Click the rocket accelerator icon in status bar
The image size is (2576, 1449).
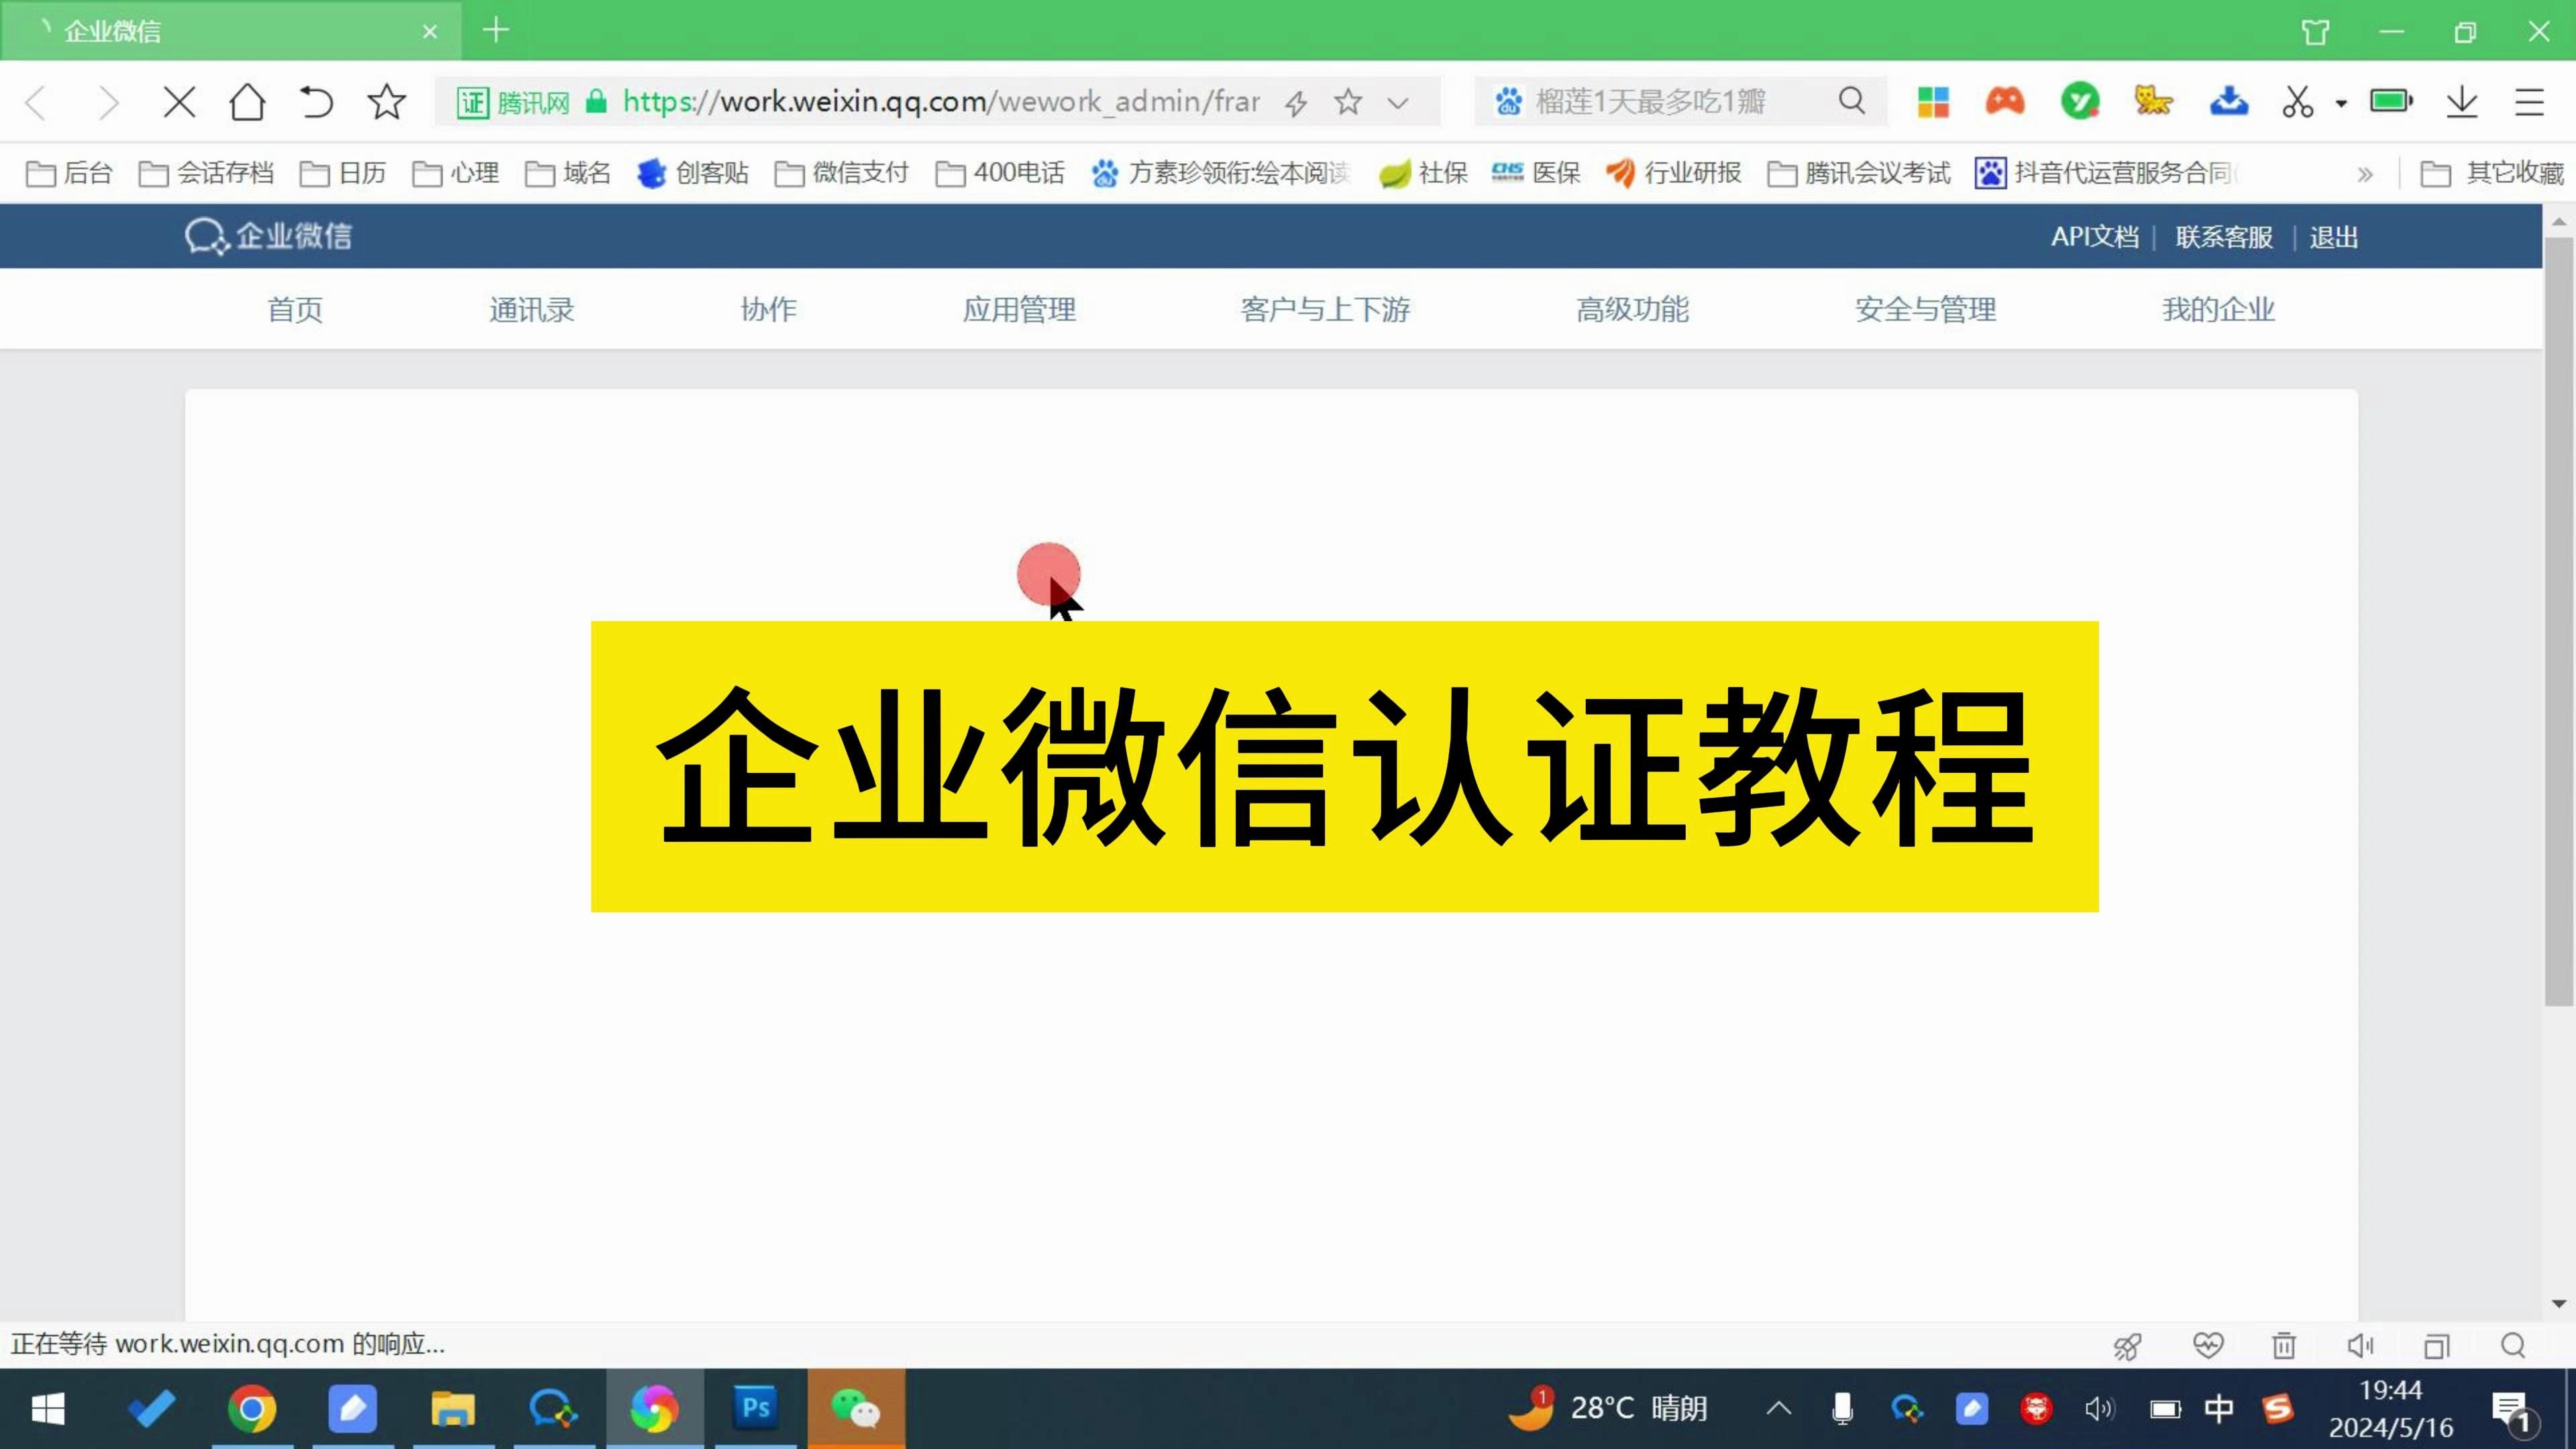coord(2128,1346)
